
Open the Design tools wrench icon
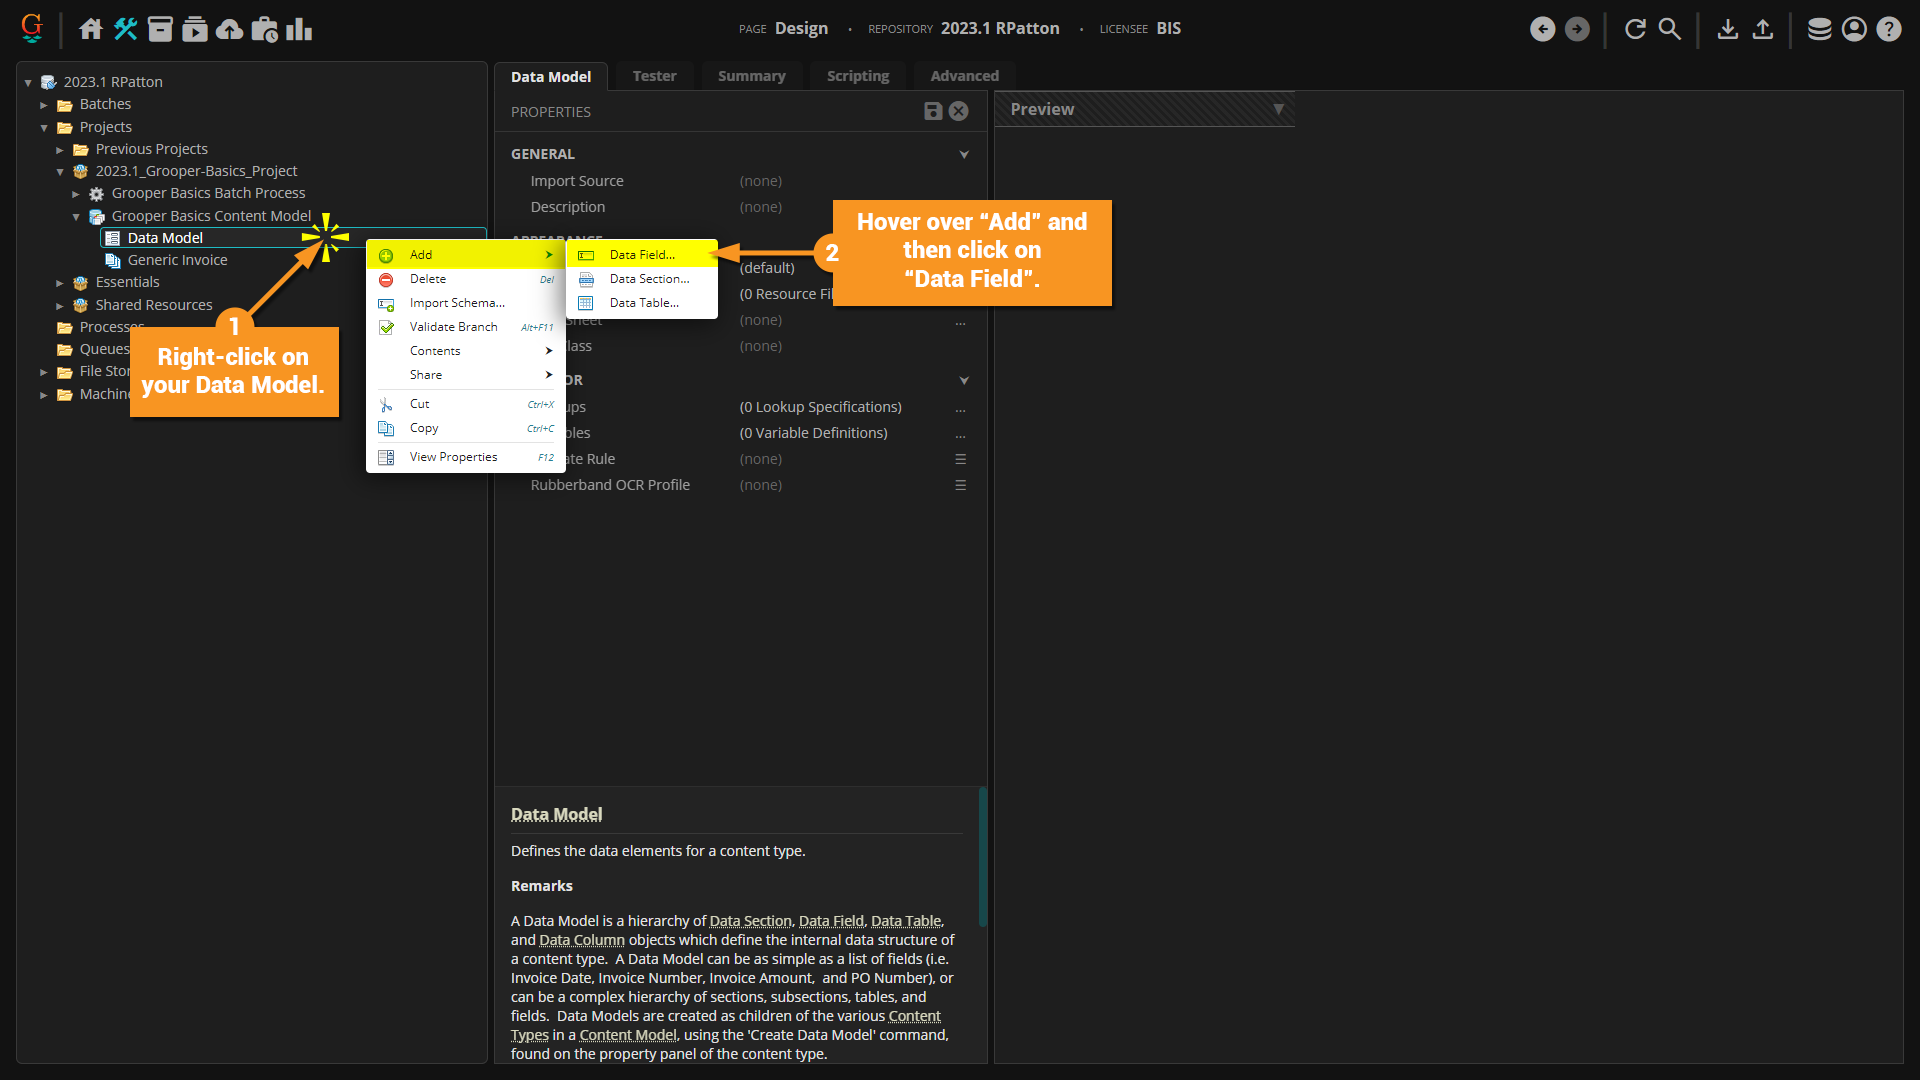click(125, 29)
